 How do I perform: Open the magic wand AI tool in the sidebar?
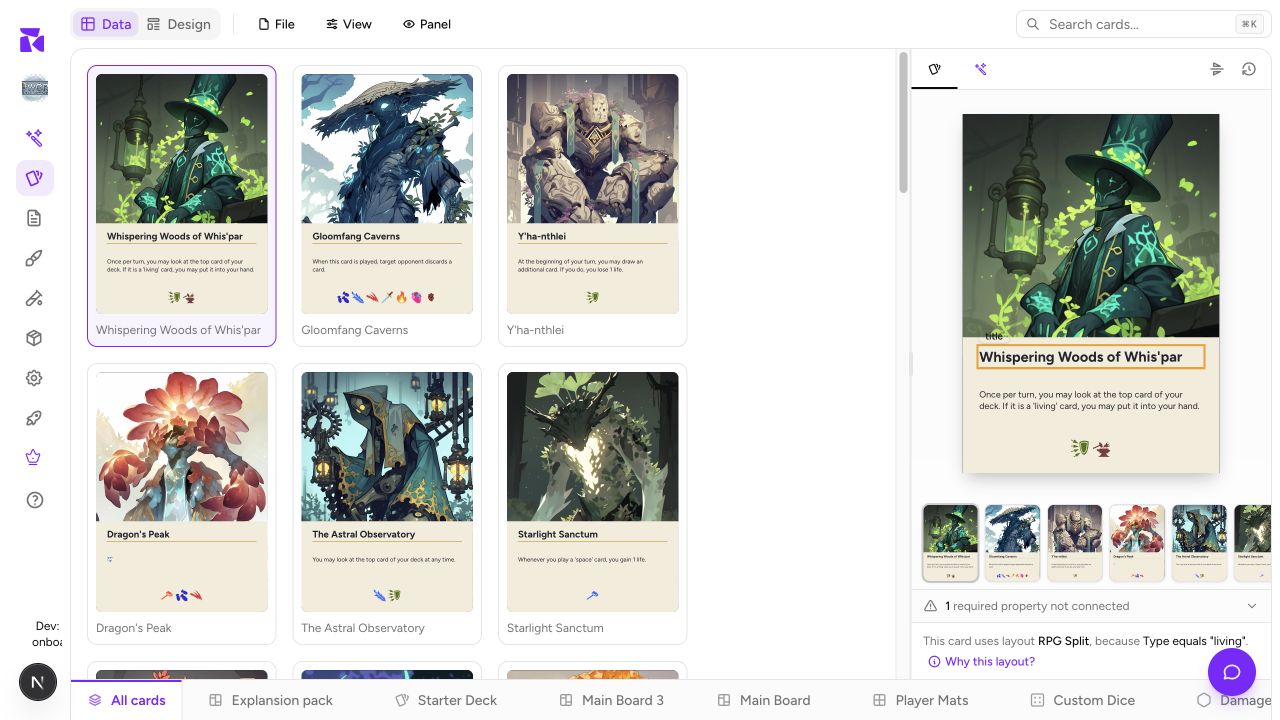pos(35,138)
